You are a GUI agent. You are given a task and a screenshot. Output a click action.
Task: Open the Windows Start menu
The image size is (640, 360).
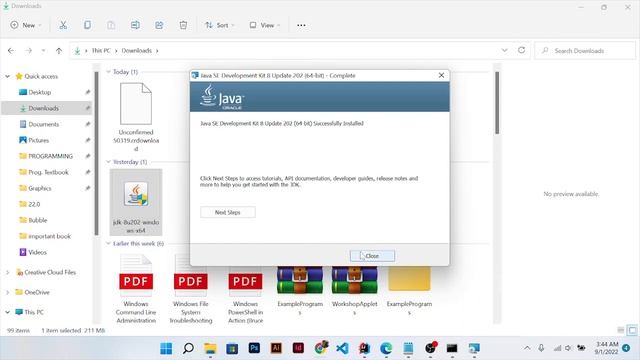(166, 348)
